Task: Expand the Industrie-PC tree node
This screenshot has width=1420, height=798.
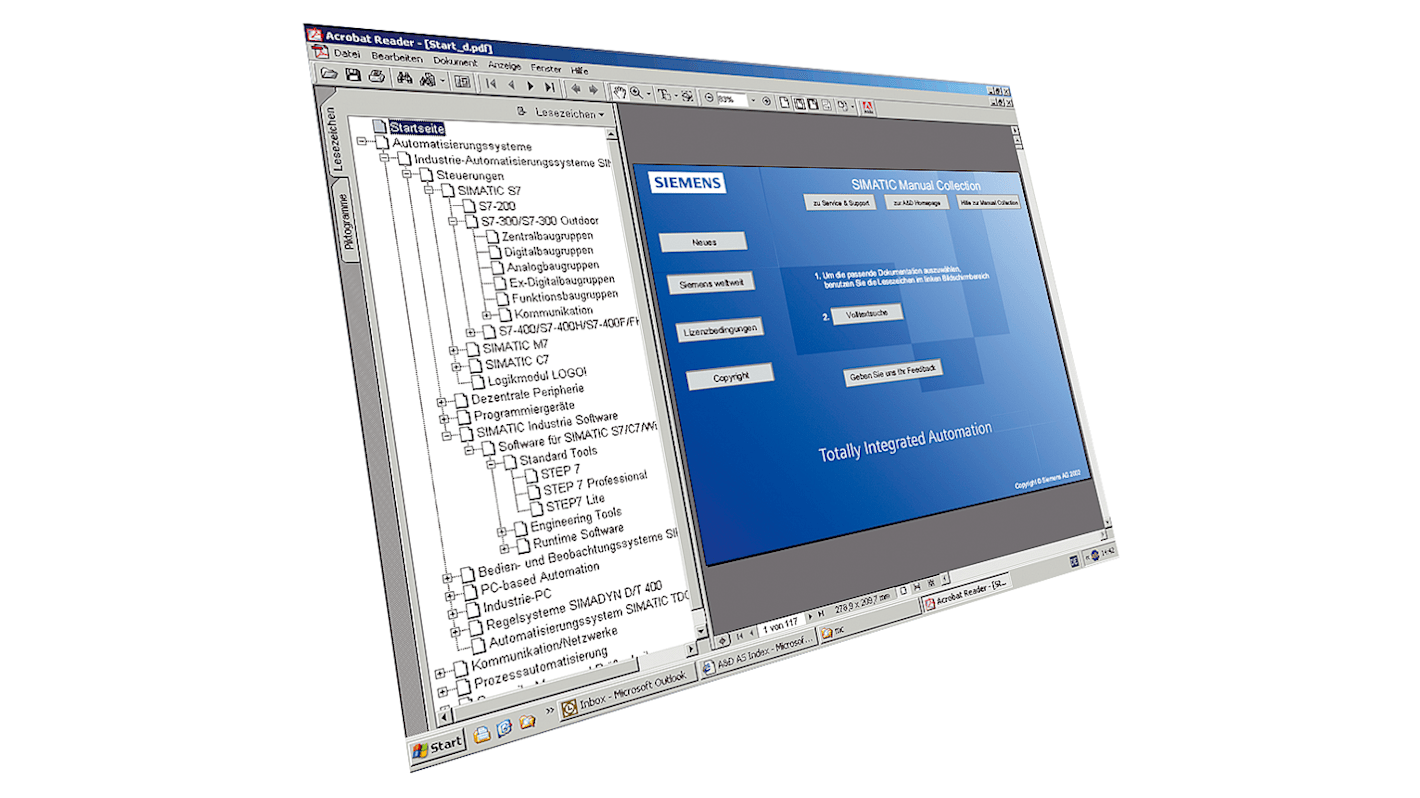Action: (x=452, y=614)
